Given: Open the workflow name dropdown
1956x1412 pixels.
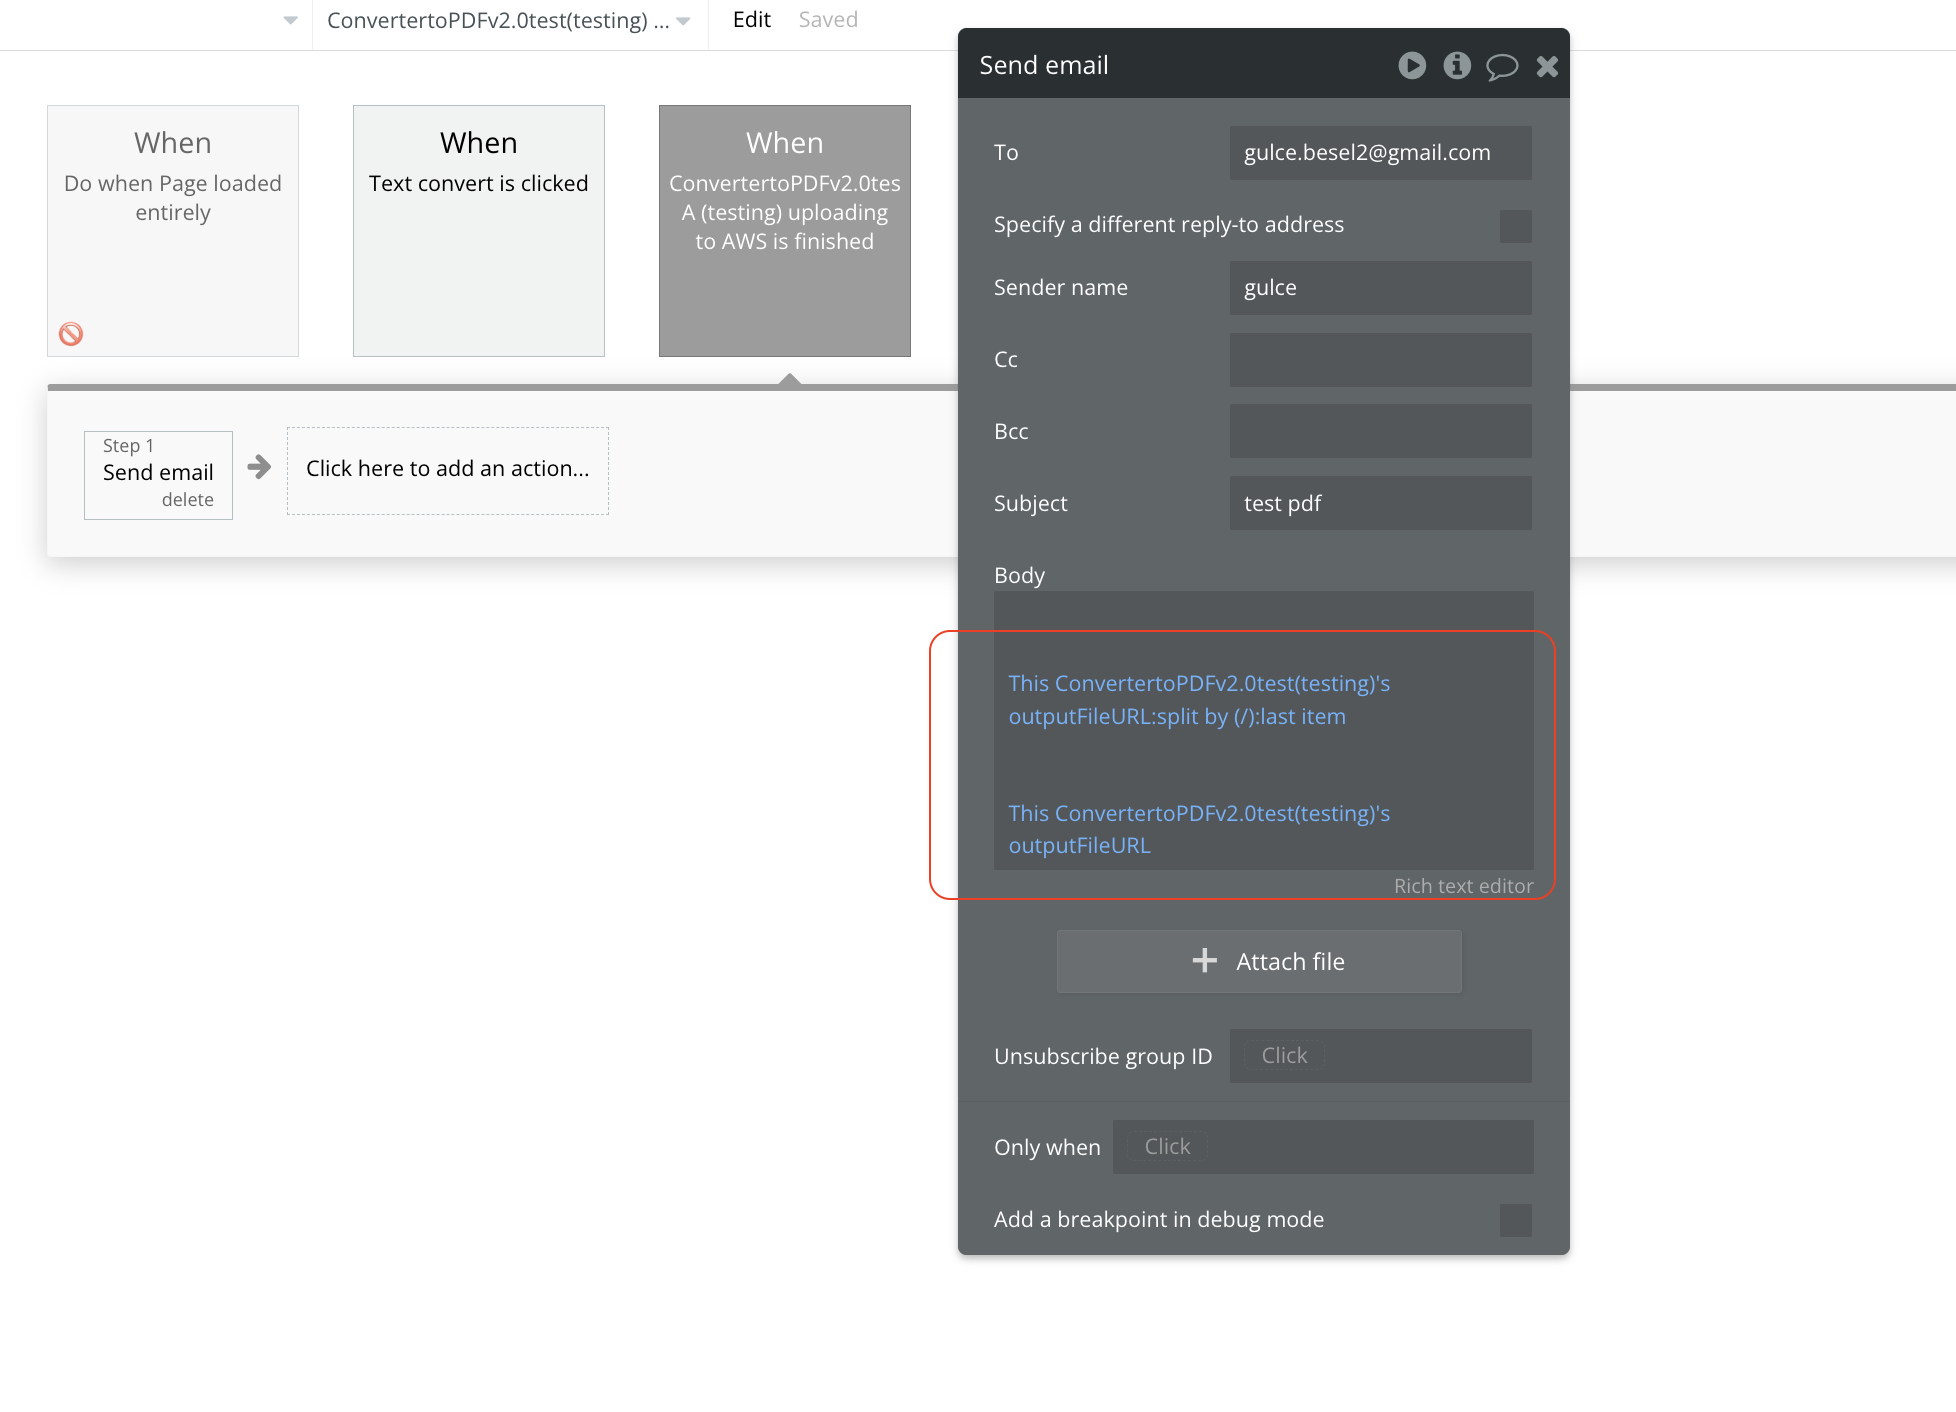Looking at the screenshot, I should (x=683, y=20).
